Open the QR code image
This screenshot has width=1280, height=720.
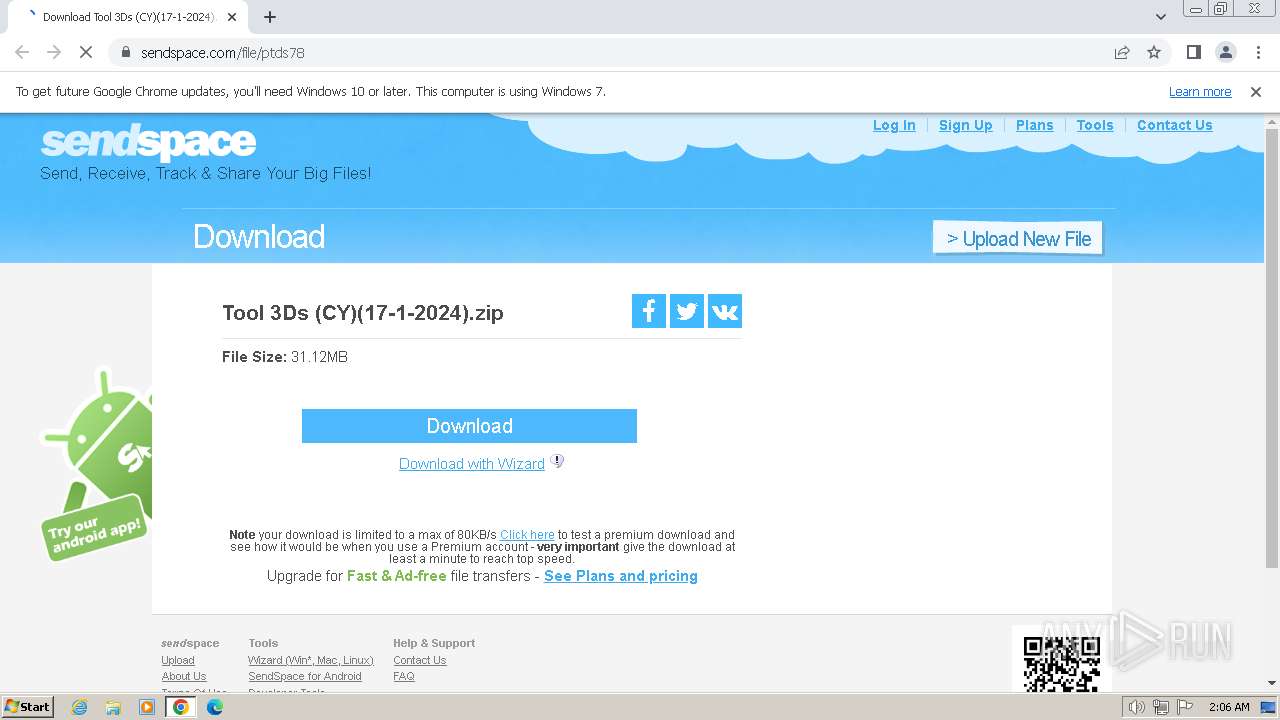click(x=1062, y=661)
